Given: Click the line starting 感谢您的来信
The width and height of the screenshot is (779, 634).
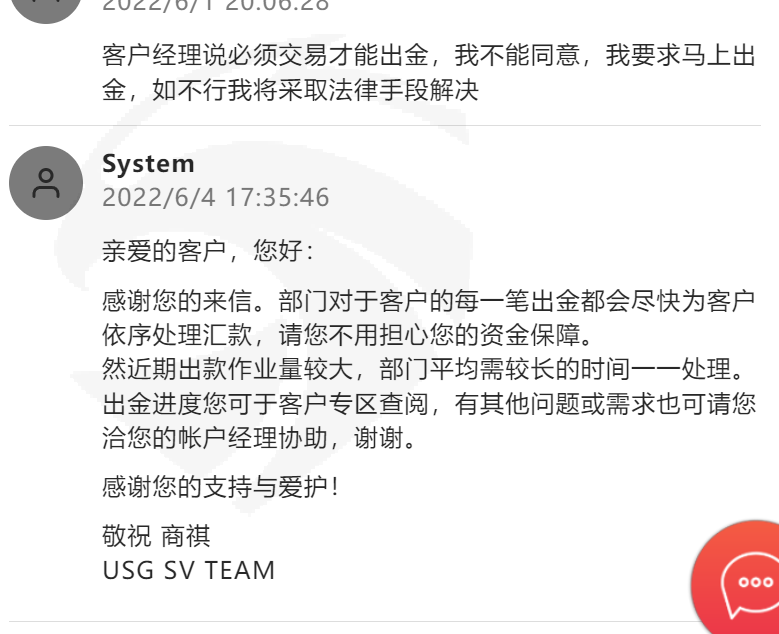Looking at the screenshot, I should point(429,301).
